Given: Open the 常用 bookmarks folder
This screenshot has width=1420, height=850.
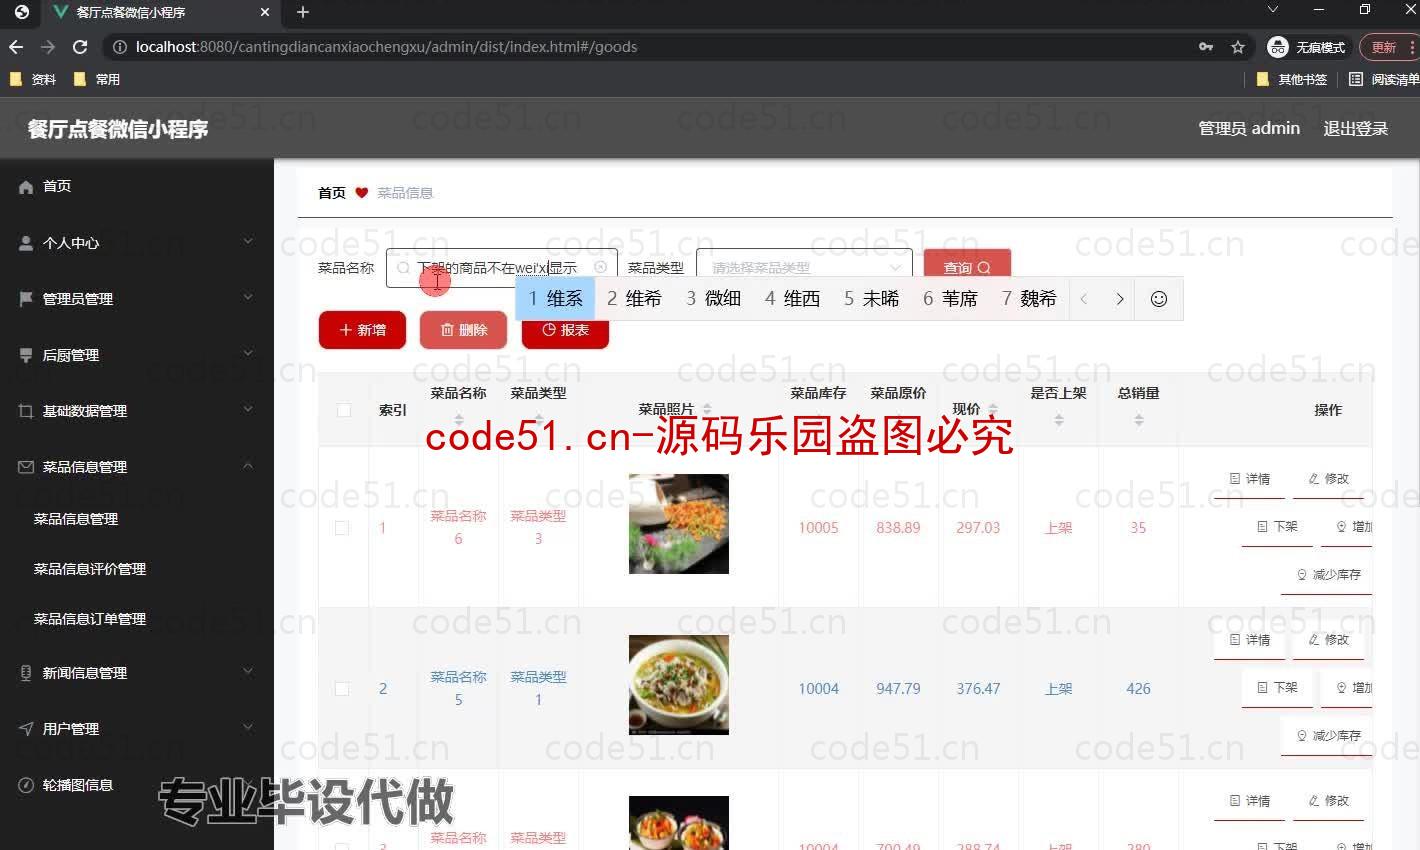Looking at the screenshot, I should coord(97,79).
